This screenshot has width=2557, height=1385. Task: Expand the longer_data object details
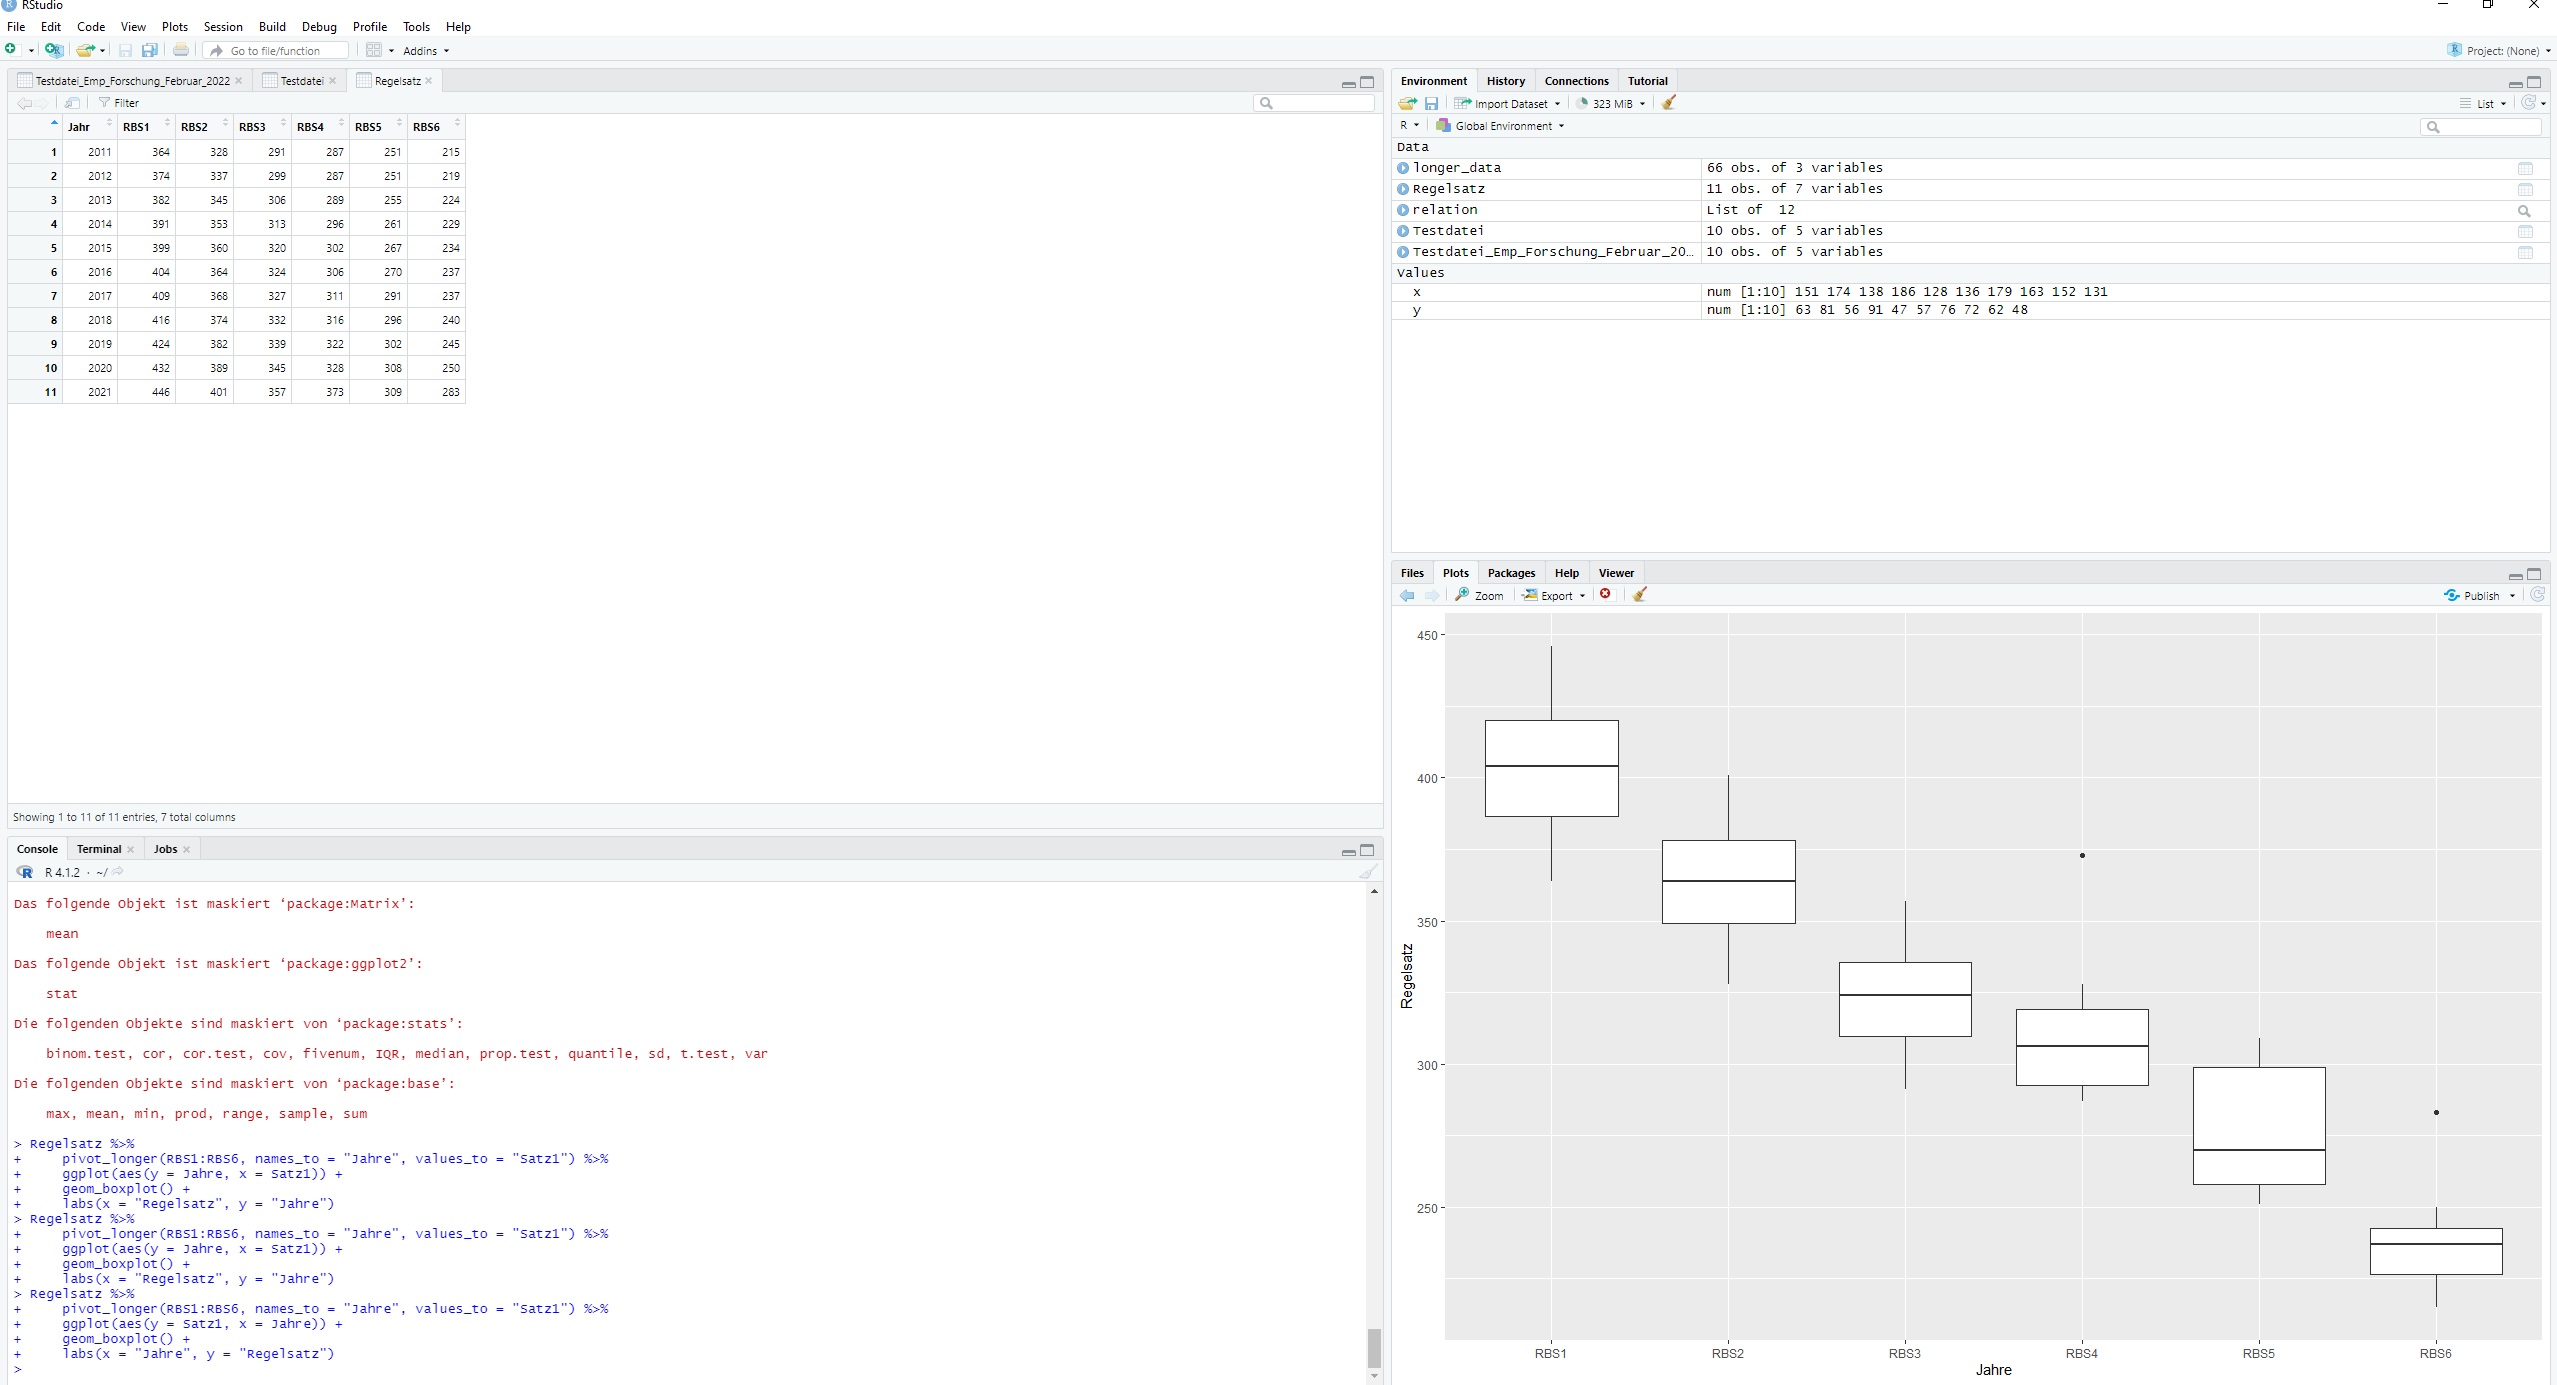tap(1403, 168)
